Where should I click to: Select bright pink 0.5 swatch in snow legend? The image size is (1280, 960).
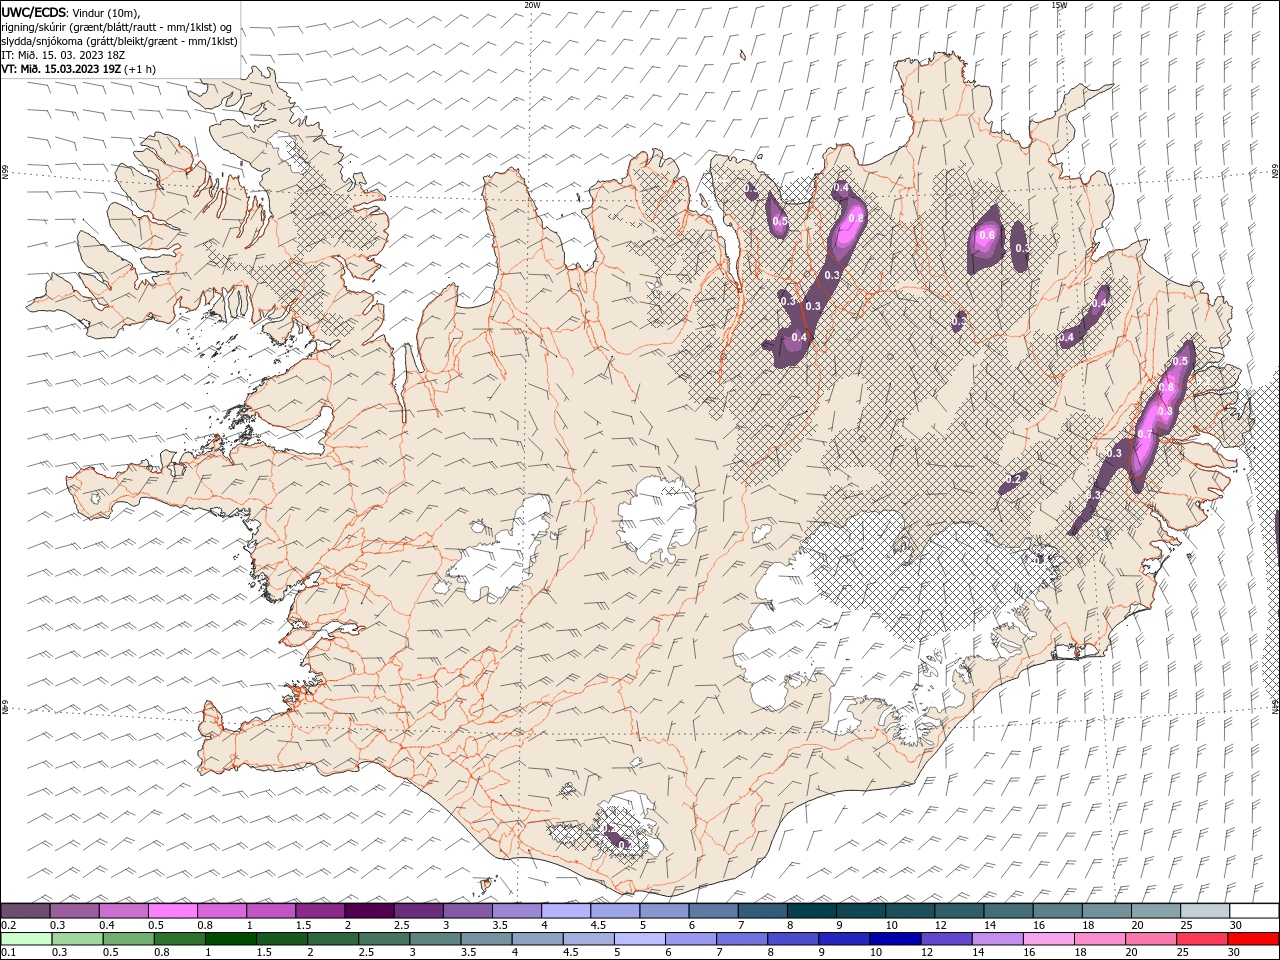coord(173,911)
